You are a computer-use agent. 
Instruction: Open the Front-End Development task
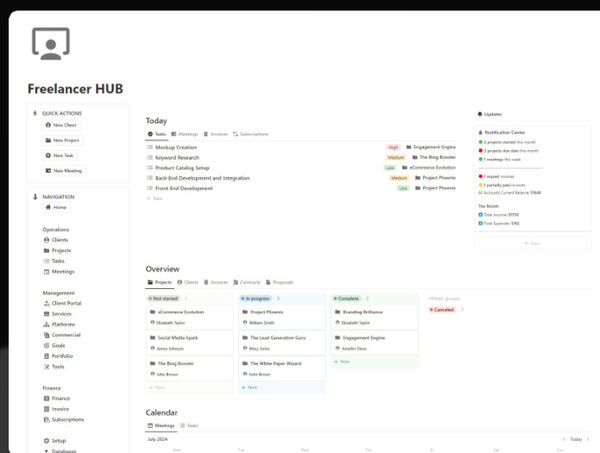184,188
